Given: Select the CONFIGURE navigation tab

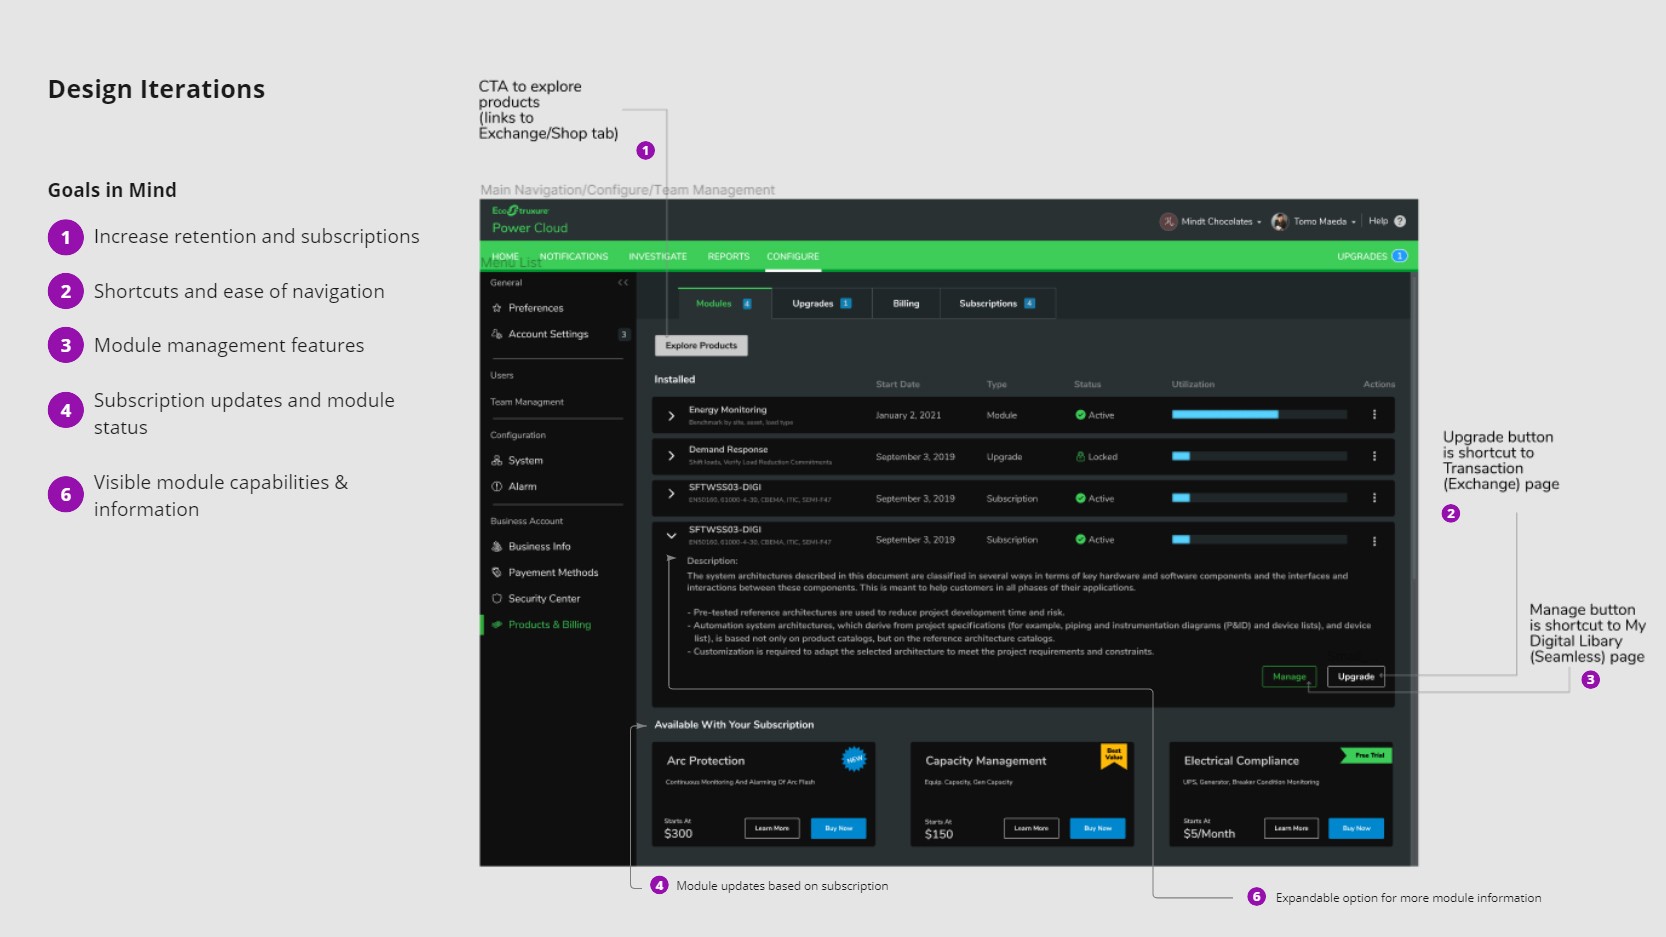Looking at the screenshot, I should pos(793,257).
